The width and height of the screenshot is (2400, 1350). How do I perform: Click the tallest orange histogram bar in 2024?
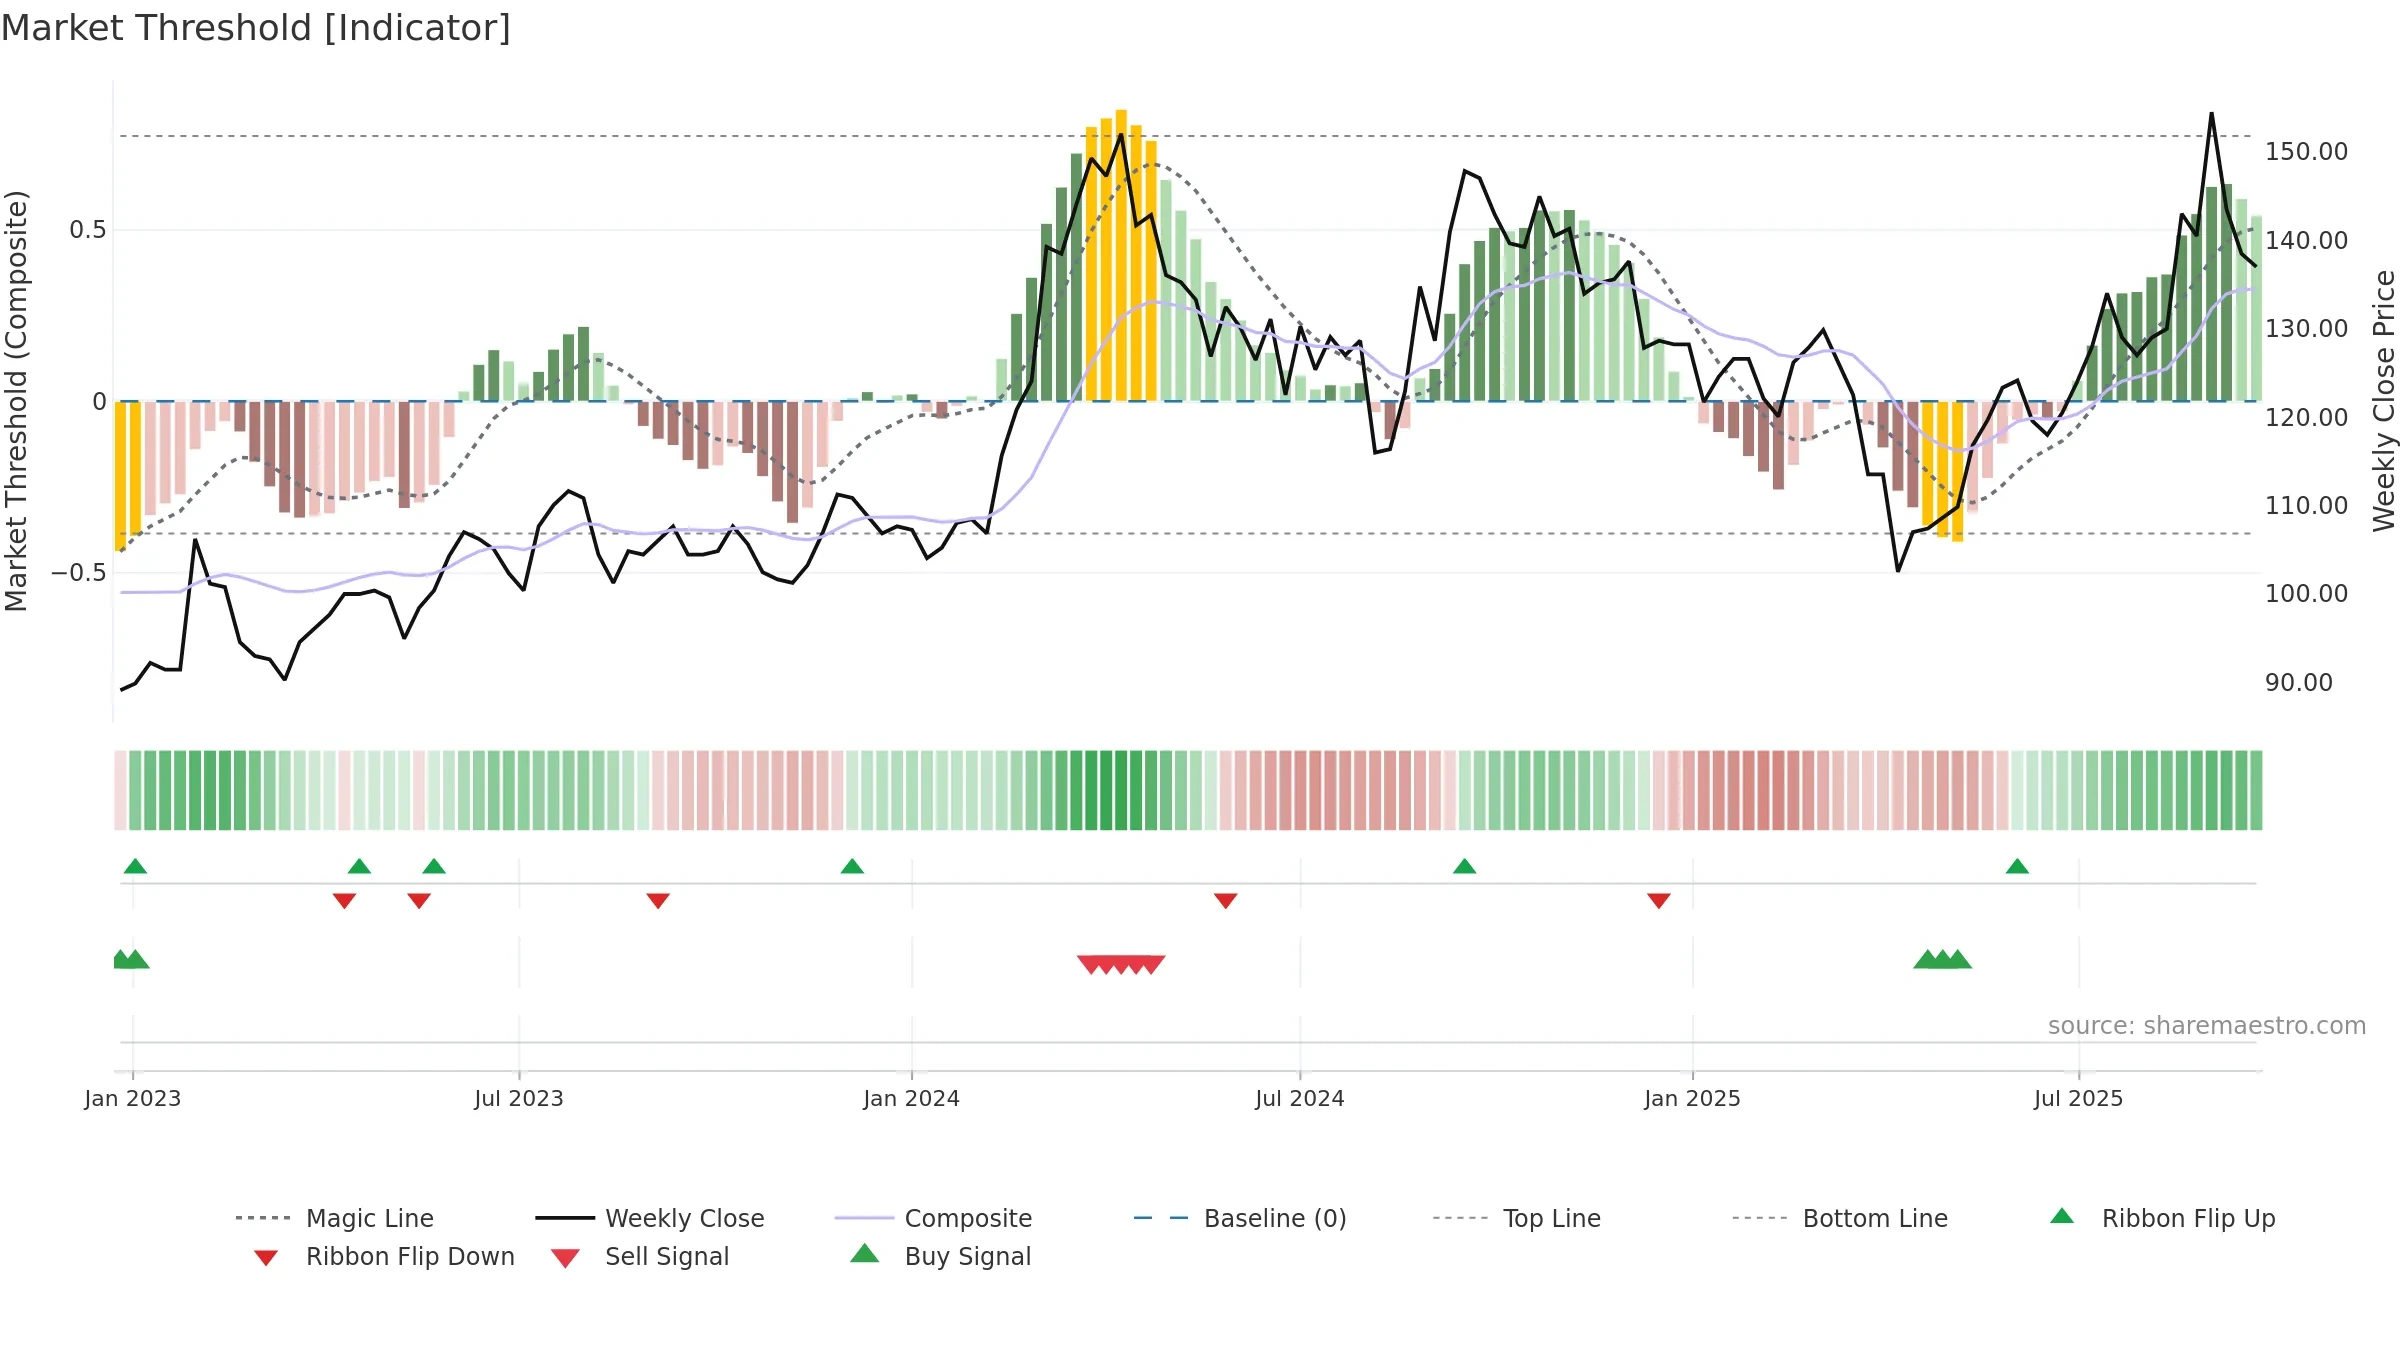[x=1121, y=255]
